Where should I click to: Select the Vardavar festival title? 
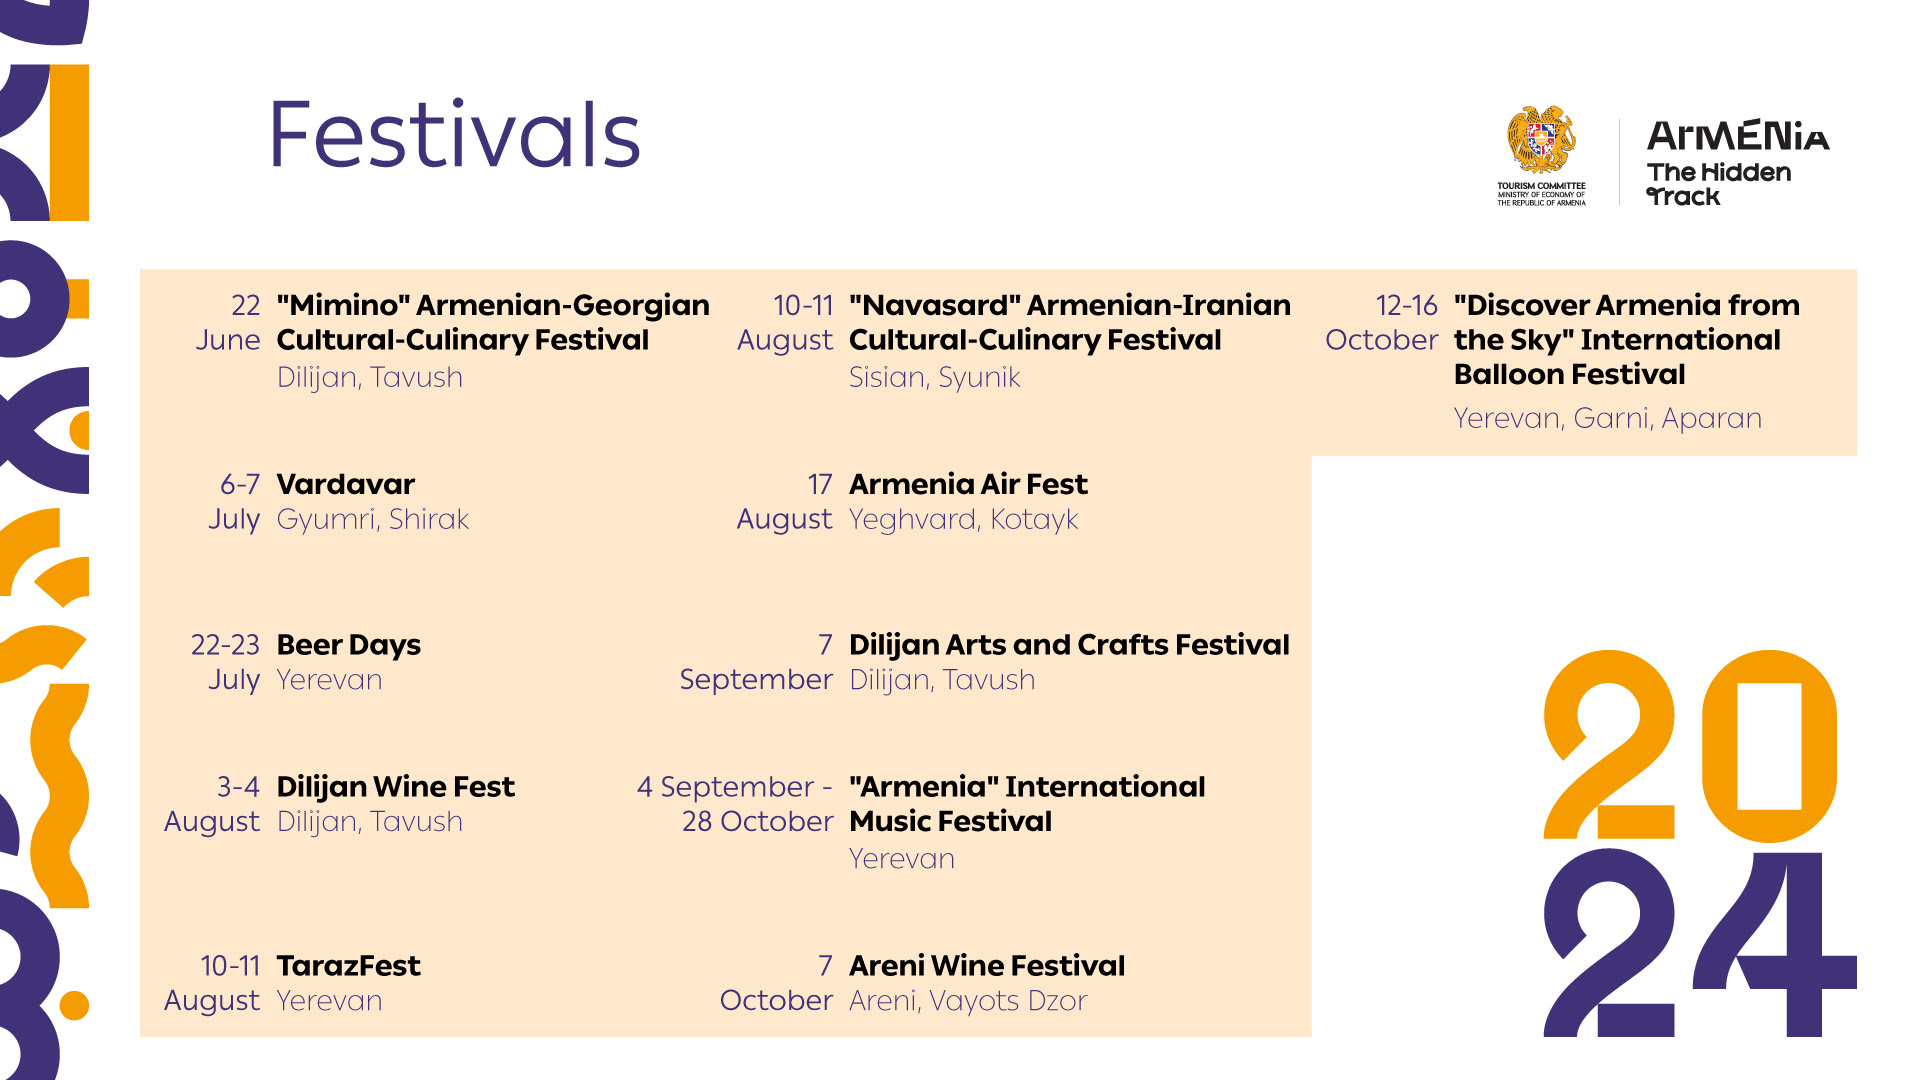[x=346, y=484]
